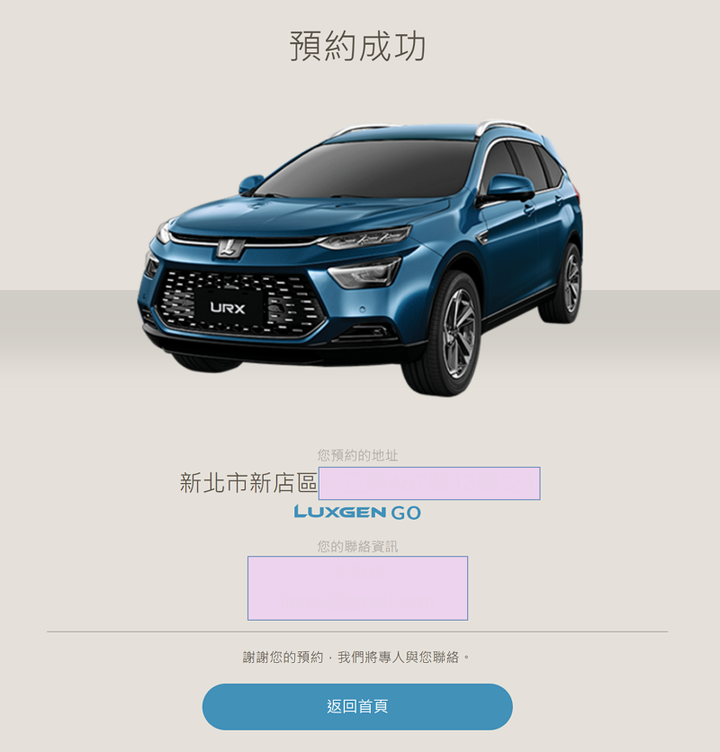Screen dimensions: 720x752
Task: Click the car's upper headlight strip
Action: pos(365,237)
